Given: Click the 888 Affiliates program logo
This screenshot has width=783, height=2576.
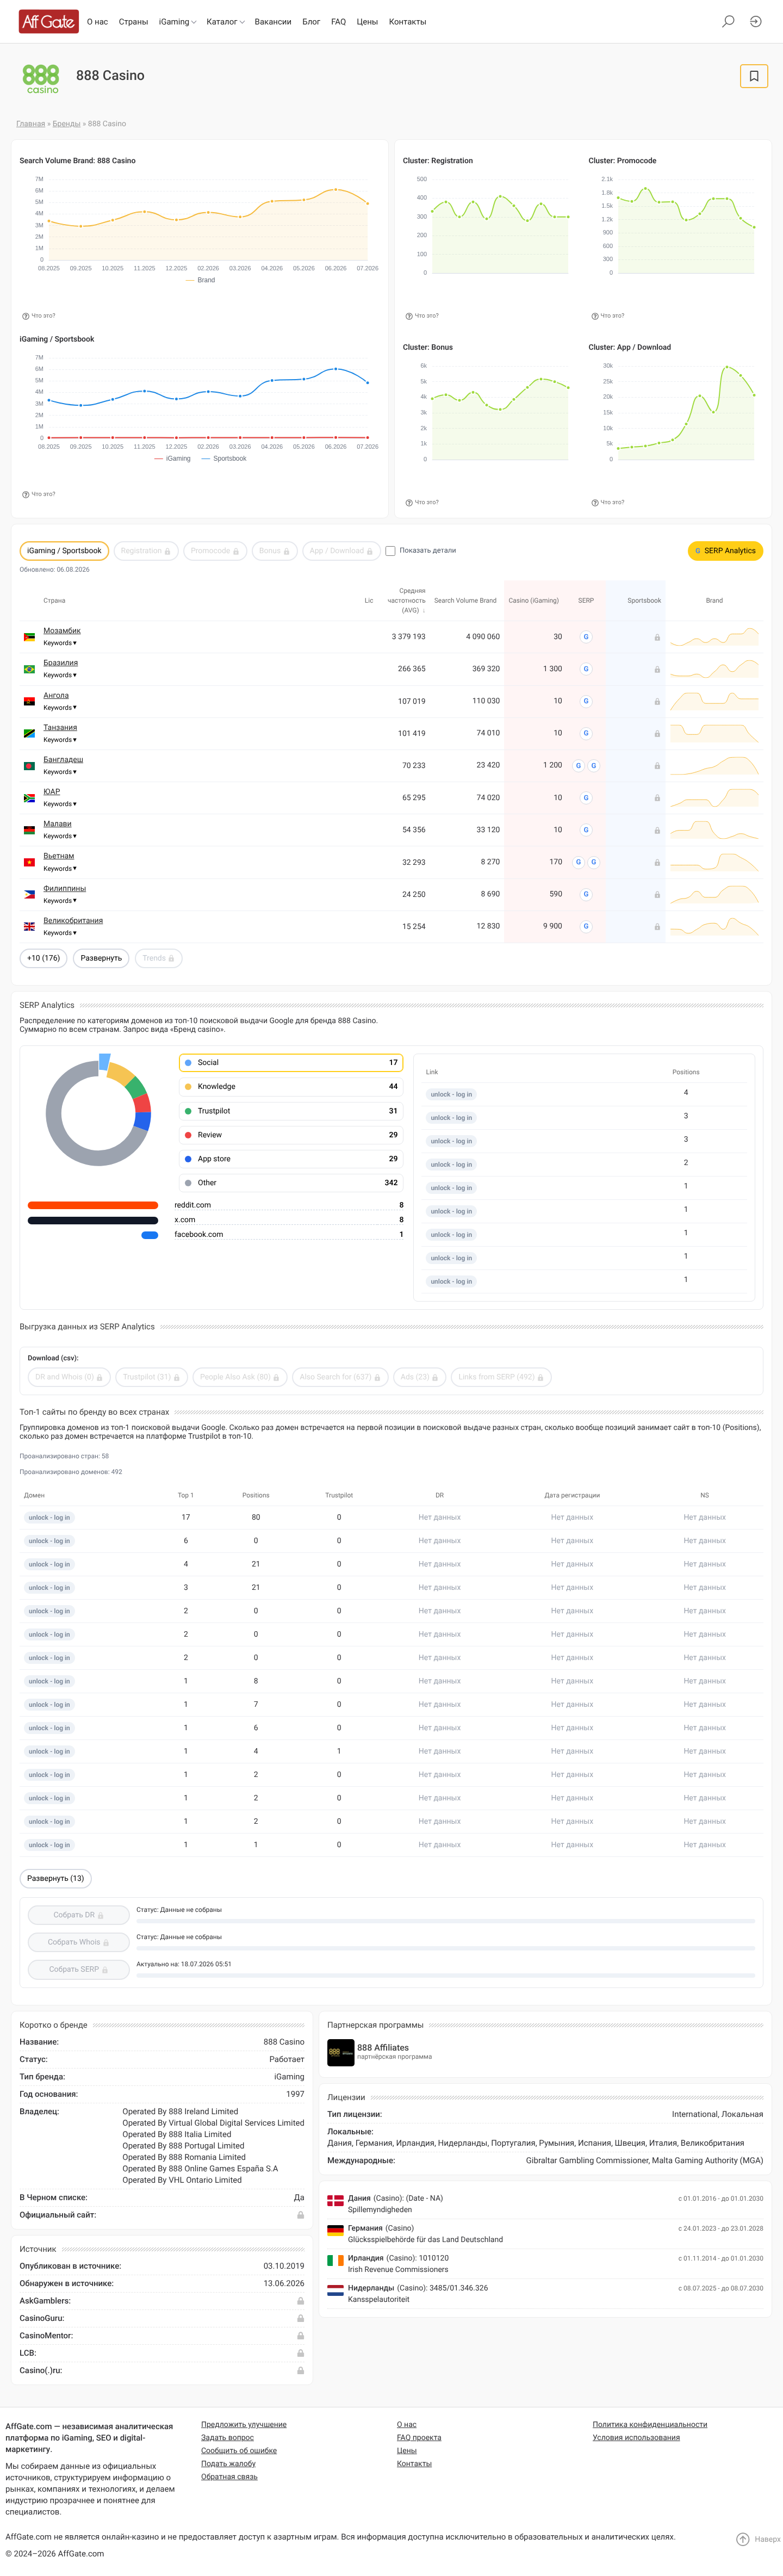Looking at the screenshot, I should click(x=340, y=2052).
